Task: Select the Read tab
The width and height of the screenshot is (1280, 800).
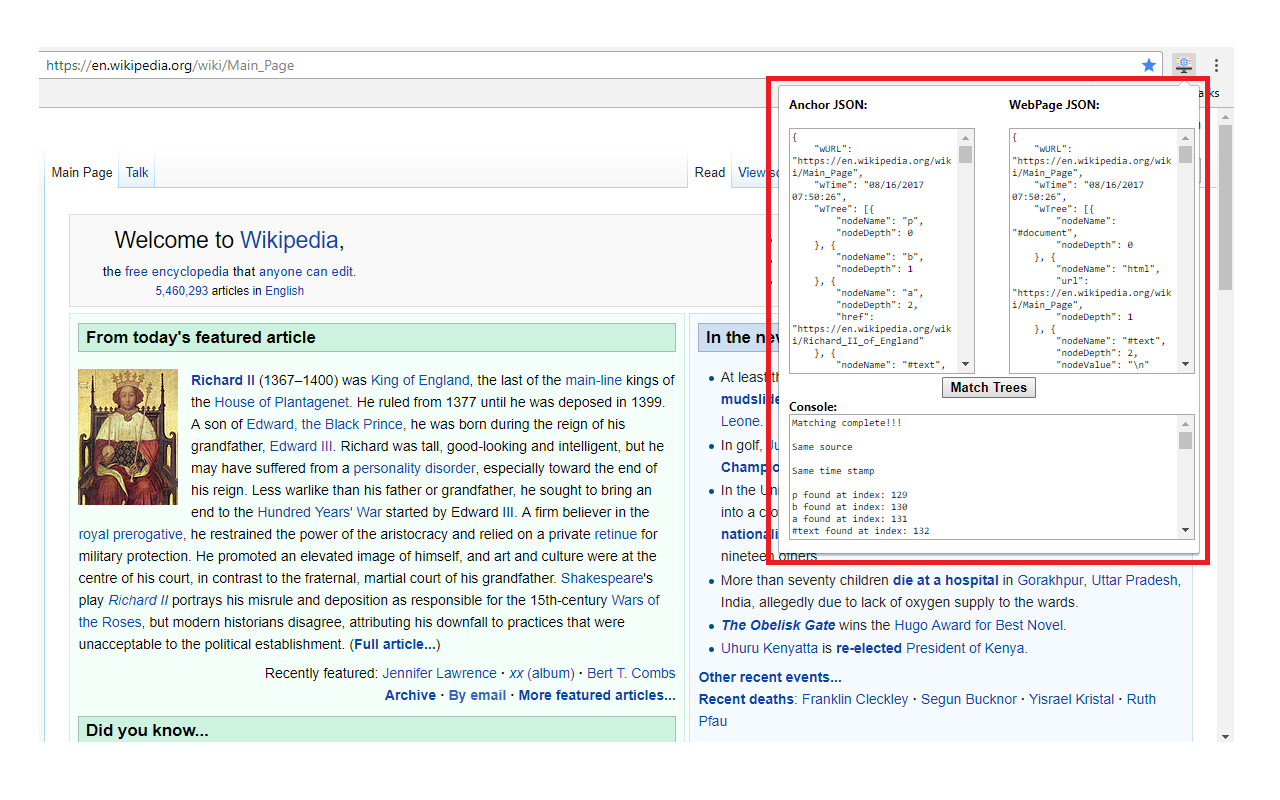Action: click(710, 172)
